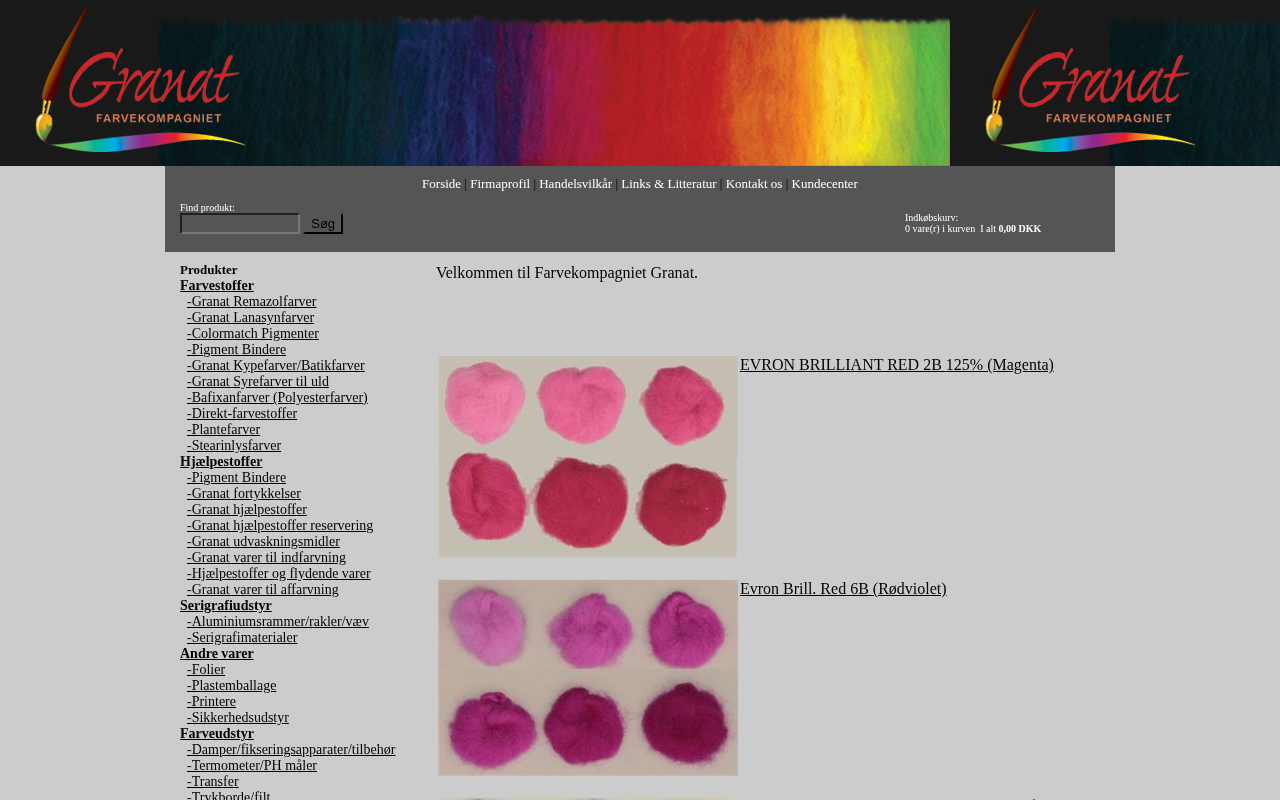Open Granat Kypefarver/Batikfarver
1280x800 pixels.
(x=276, y=366)
